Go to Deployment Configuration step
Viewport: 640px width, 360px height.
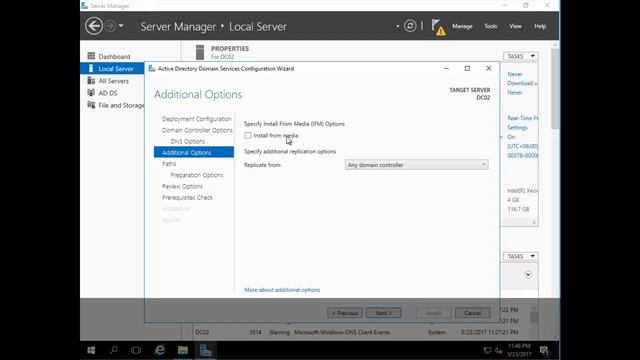[196, 119]
